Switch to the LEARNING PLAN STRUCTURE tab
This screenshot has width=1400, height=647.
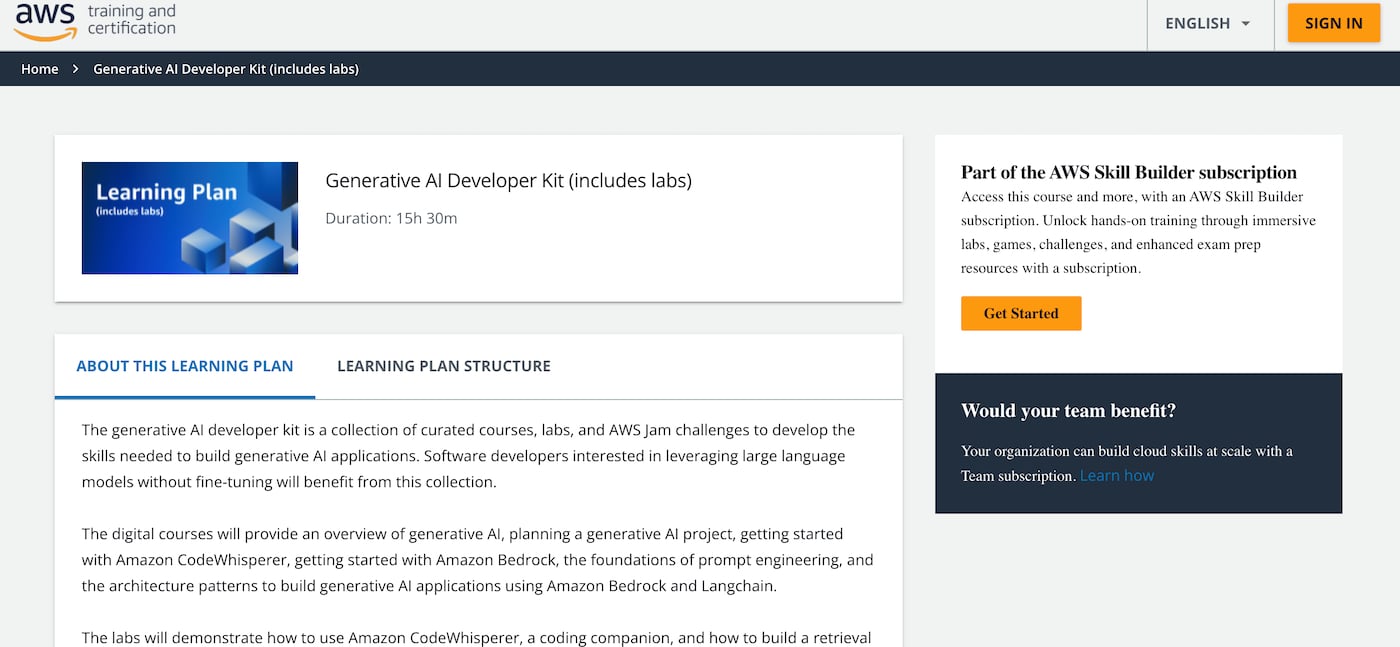(443, 366)
